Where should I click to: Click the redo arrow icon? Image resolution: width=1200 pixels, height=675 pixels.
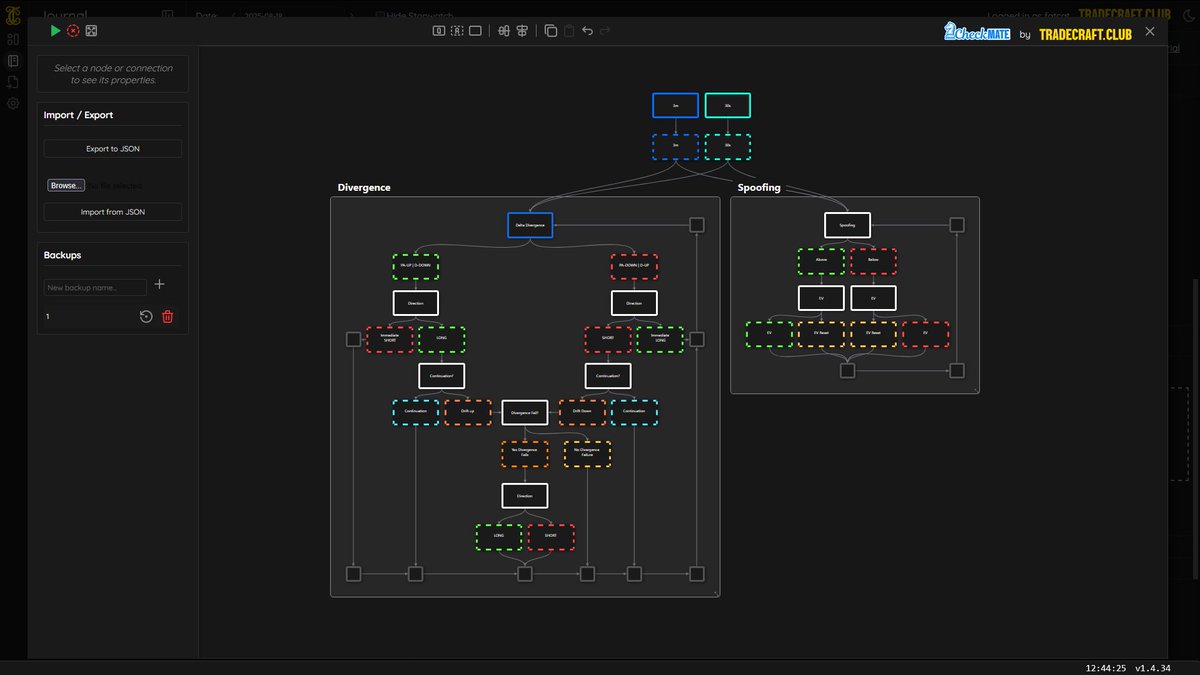(x=605, y=31)
